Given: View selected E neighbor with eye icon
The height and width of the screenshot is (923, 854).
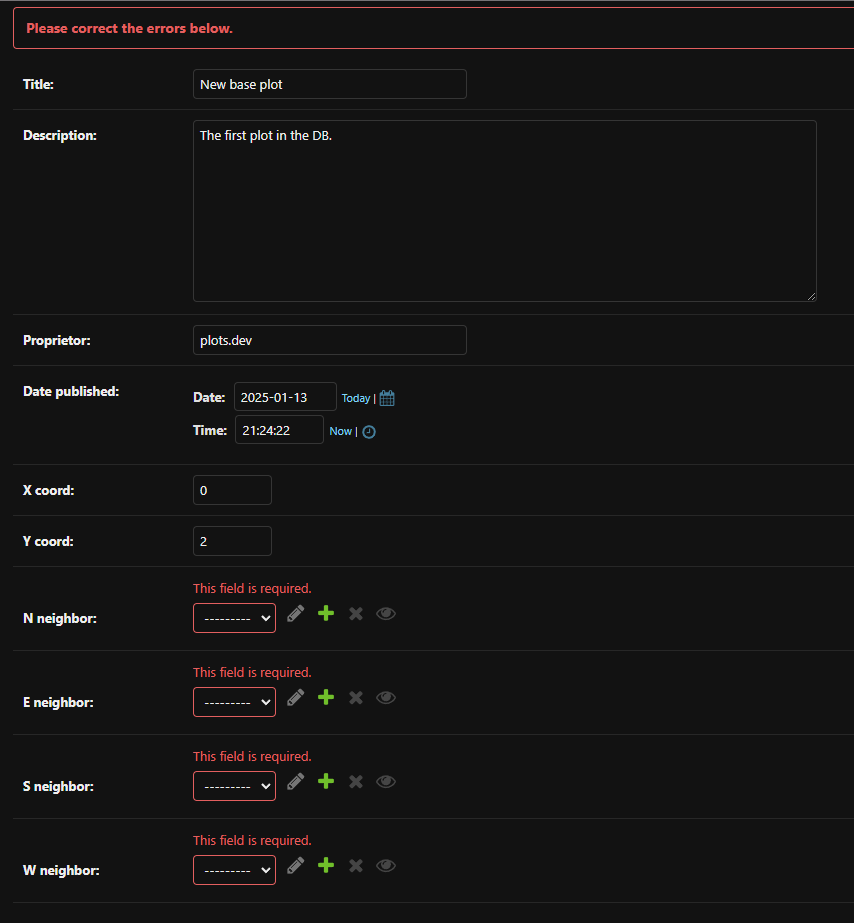Looking at the screenshot, I should pyautogui.click(x=386, y=698).
